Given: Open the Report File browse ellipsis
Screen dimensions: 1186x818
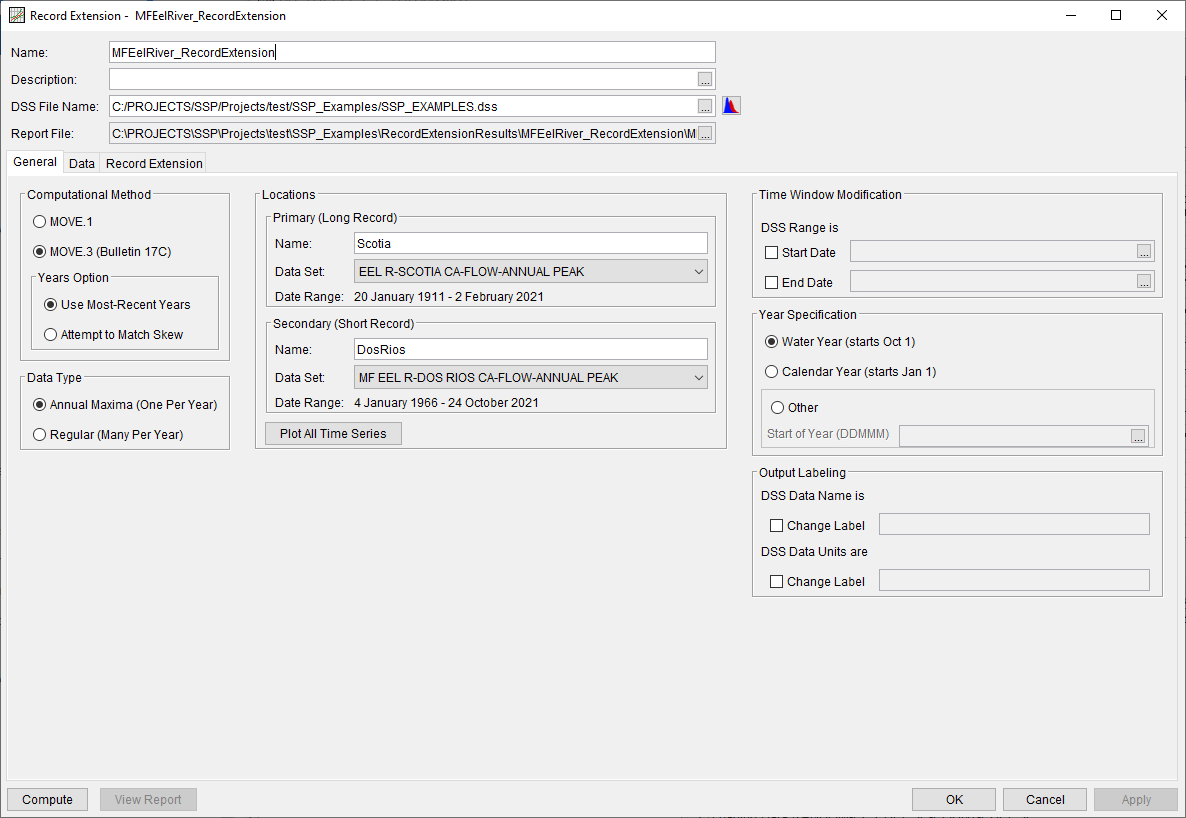Looking at the screenshot, I should [x=707, y=132].
